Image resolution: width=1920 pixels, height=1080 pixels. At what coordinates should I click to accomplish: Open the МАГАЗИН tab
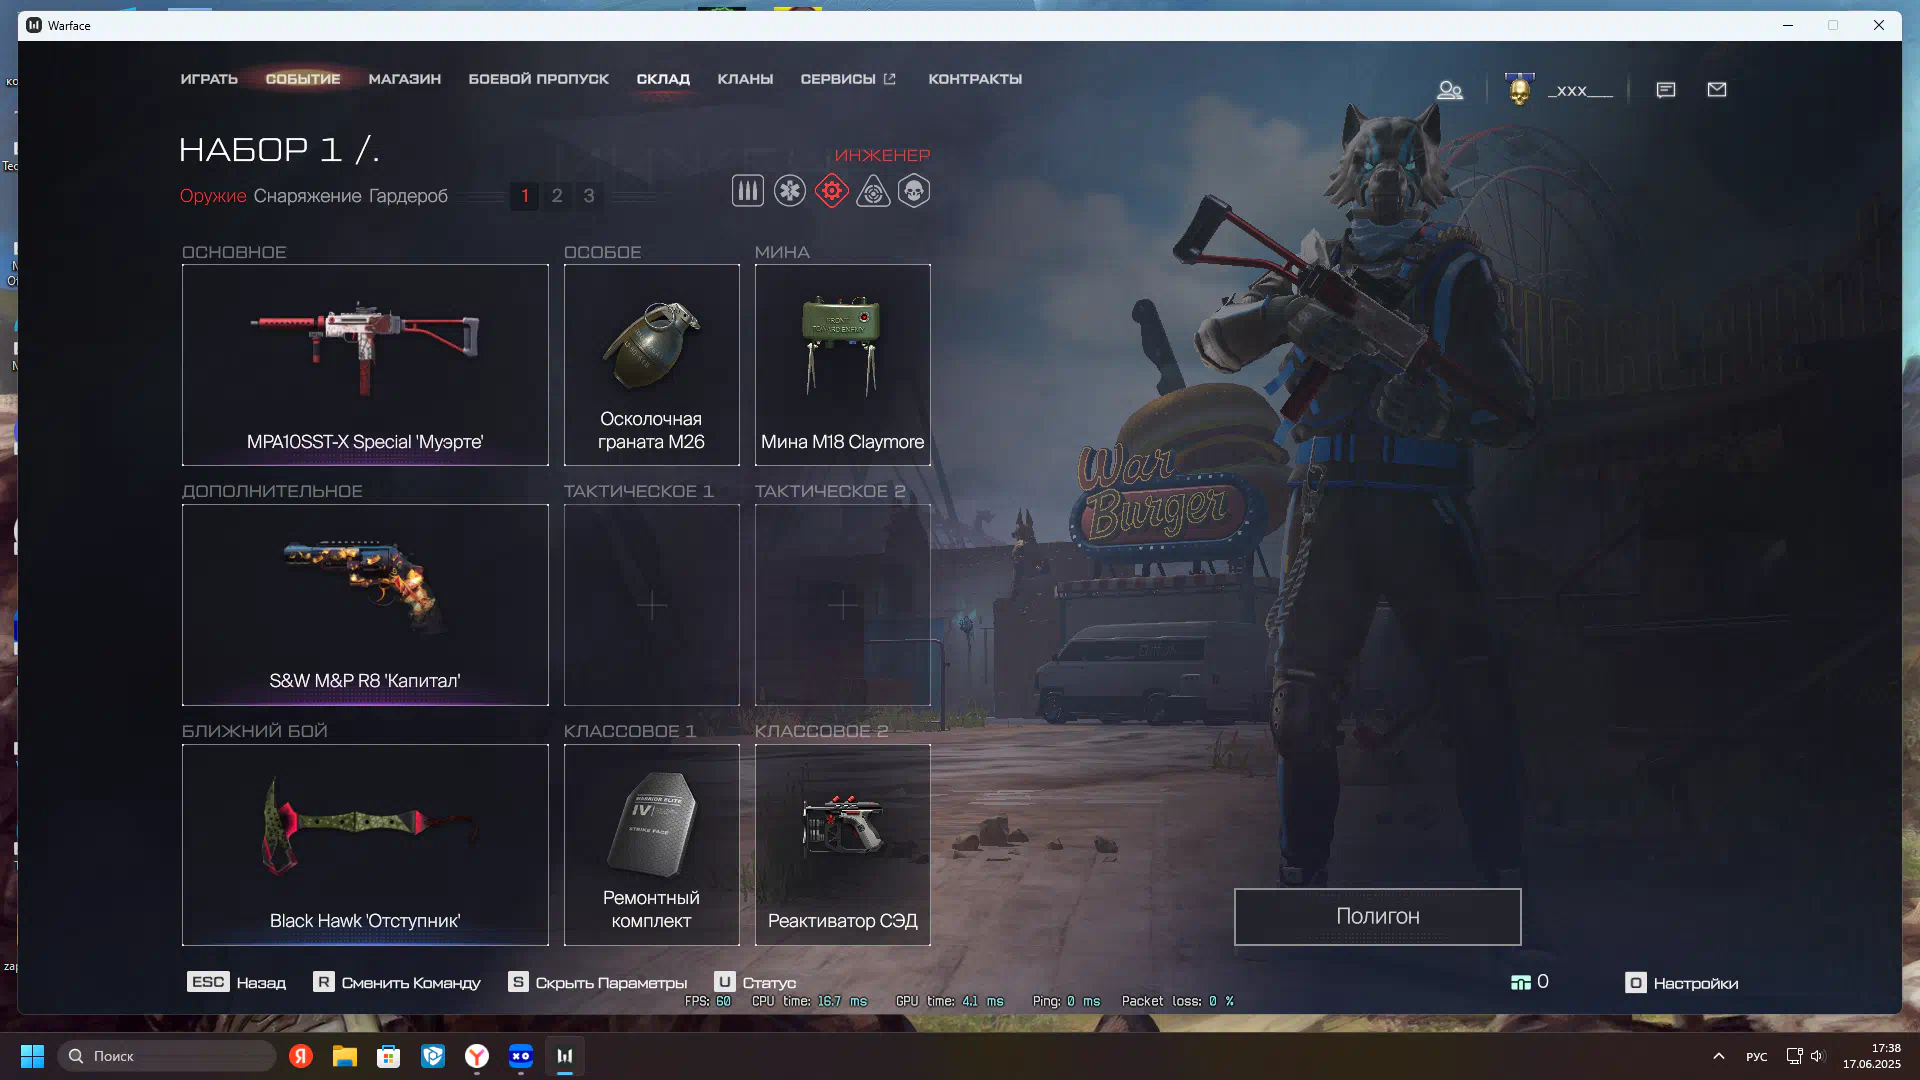coord(404,79)
